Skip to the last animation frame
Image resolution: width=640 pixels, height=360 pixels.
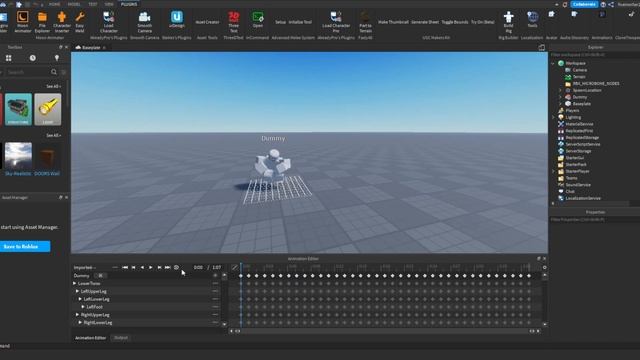(167, 267)
